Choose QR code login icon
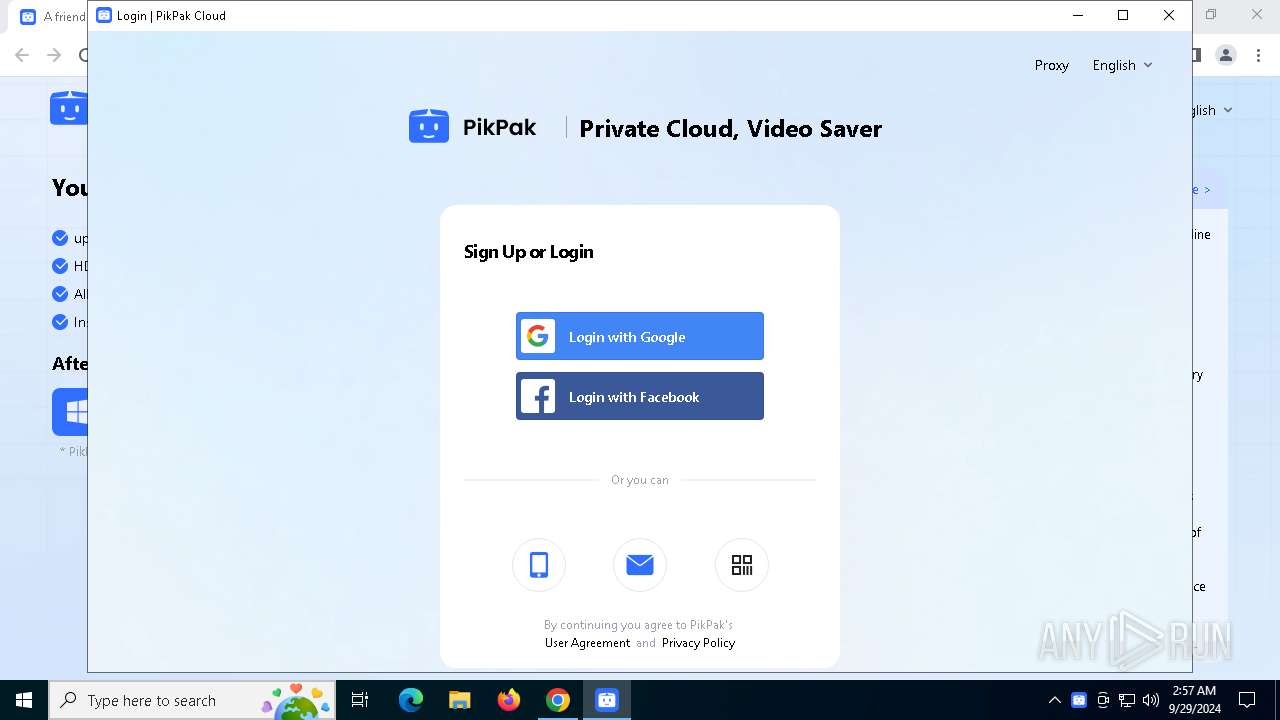The height and width of the screenshot is (720, 1280). coord(742,565)
